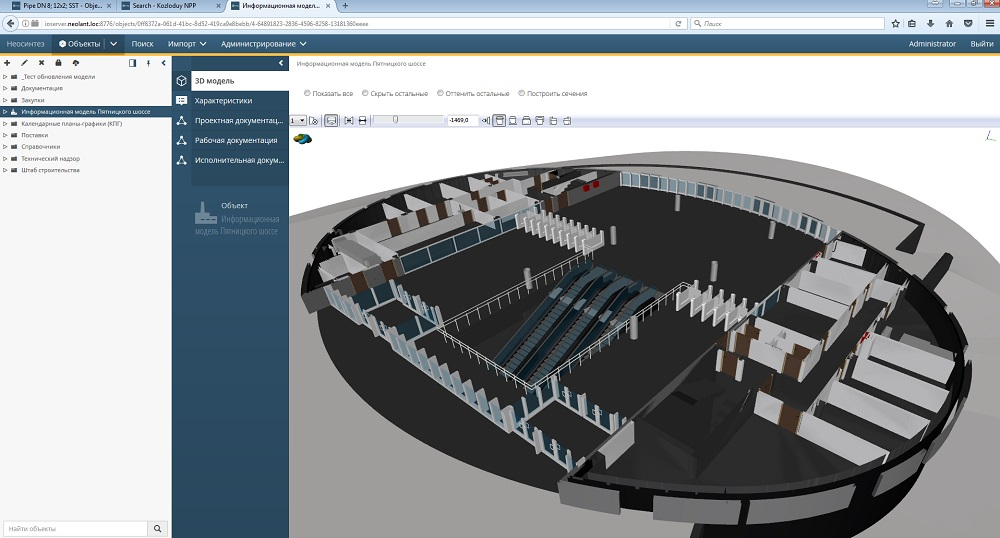This screenshot has height=538, width=1000.
Task: Click the section offset slider handle
Action: [395, 119]
